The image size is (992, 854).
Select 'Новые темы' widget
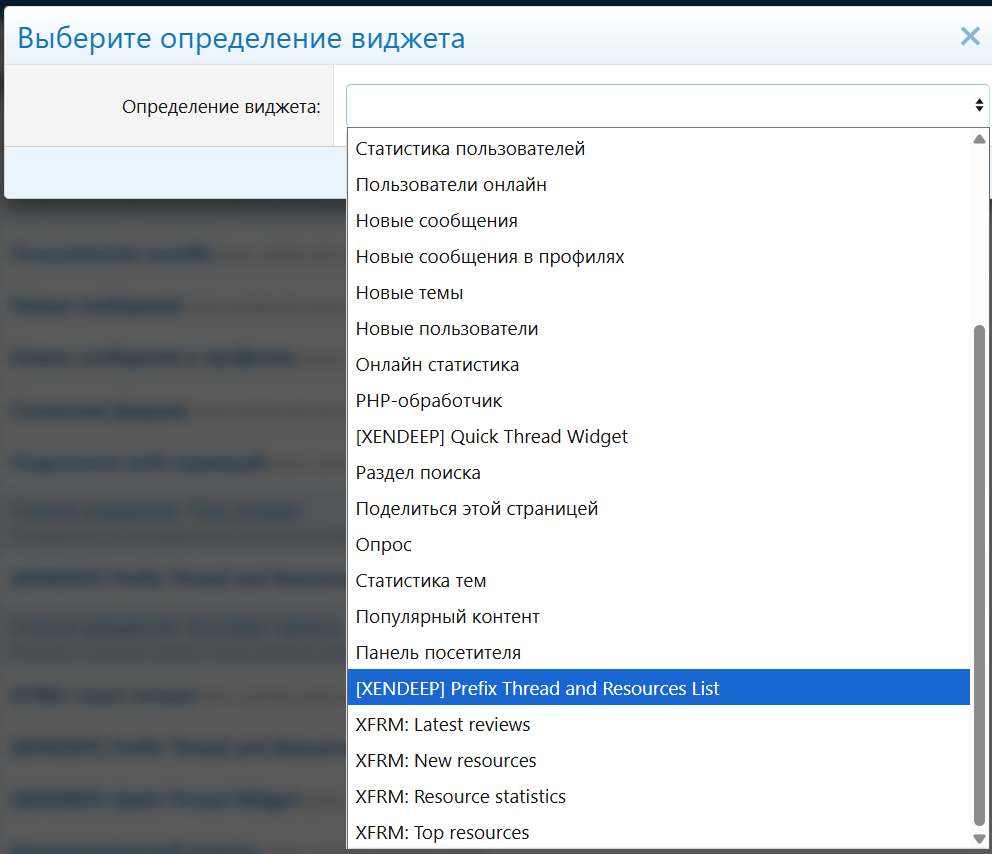(x=409, y=293)
